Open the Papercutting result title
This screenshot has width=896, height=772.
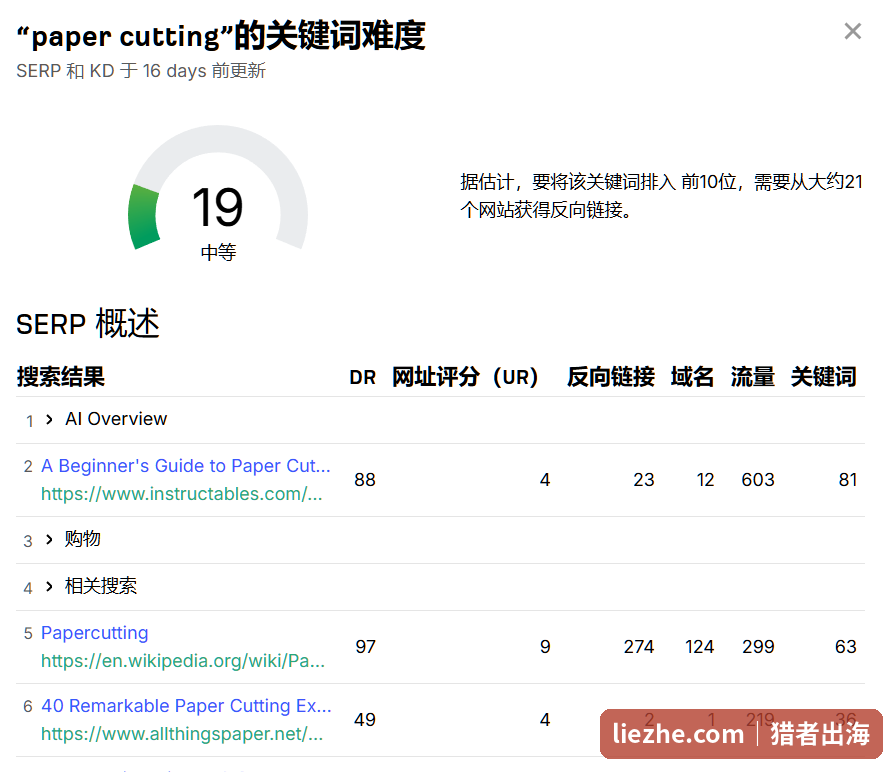pyautogui.click(x=95, y=633)
